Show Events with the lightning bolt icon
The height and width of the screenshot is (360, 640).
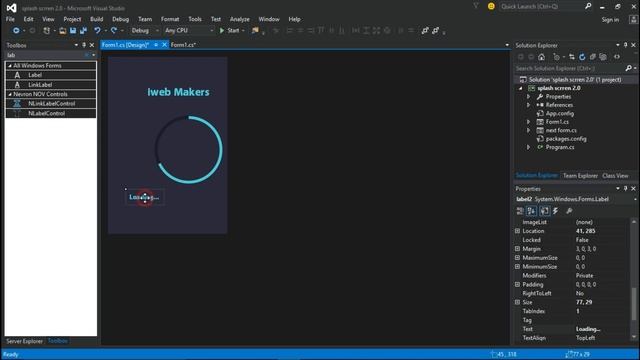click(556, 211)
